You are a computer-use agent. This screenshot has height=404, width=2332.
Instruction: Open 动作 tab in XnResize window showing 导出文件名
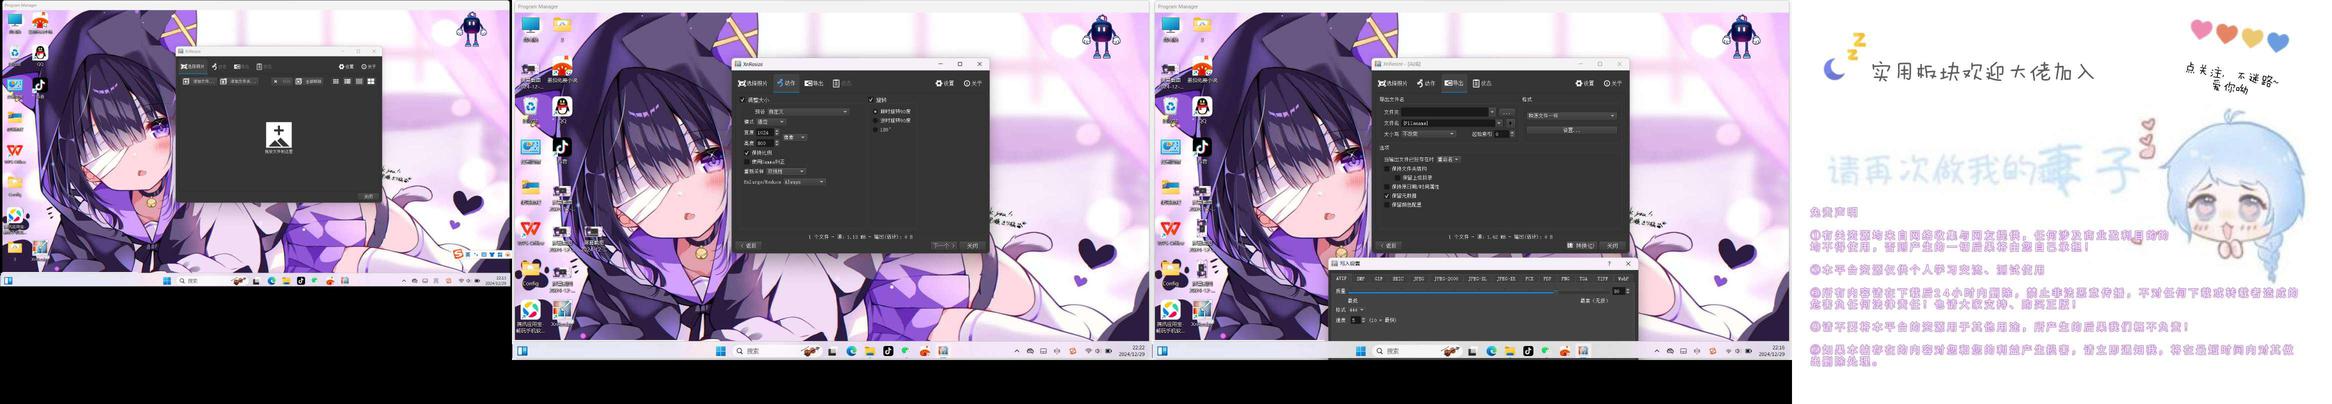tap(1425, 83)
